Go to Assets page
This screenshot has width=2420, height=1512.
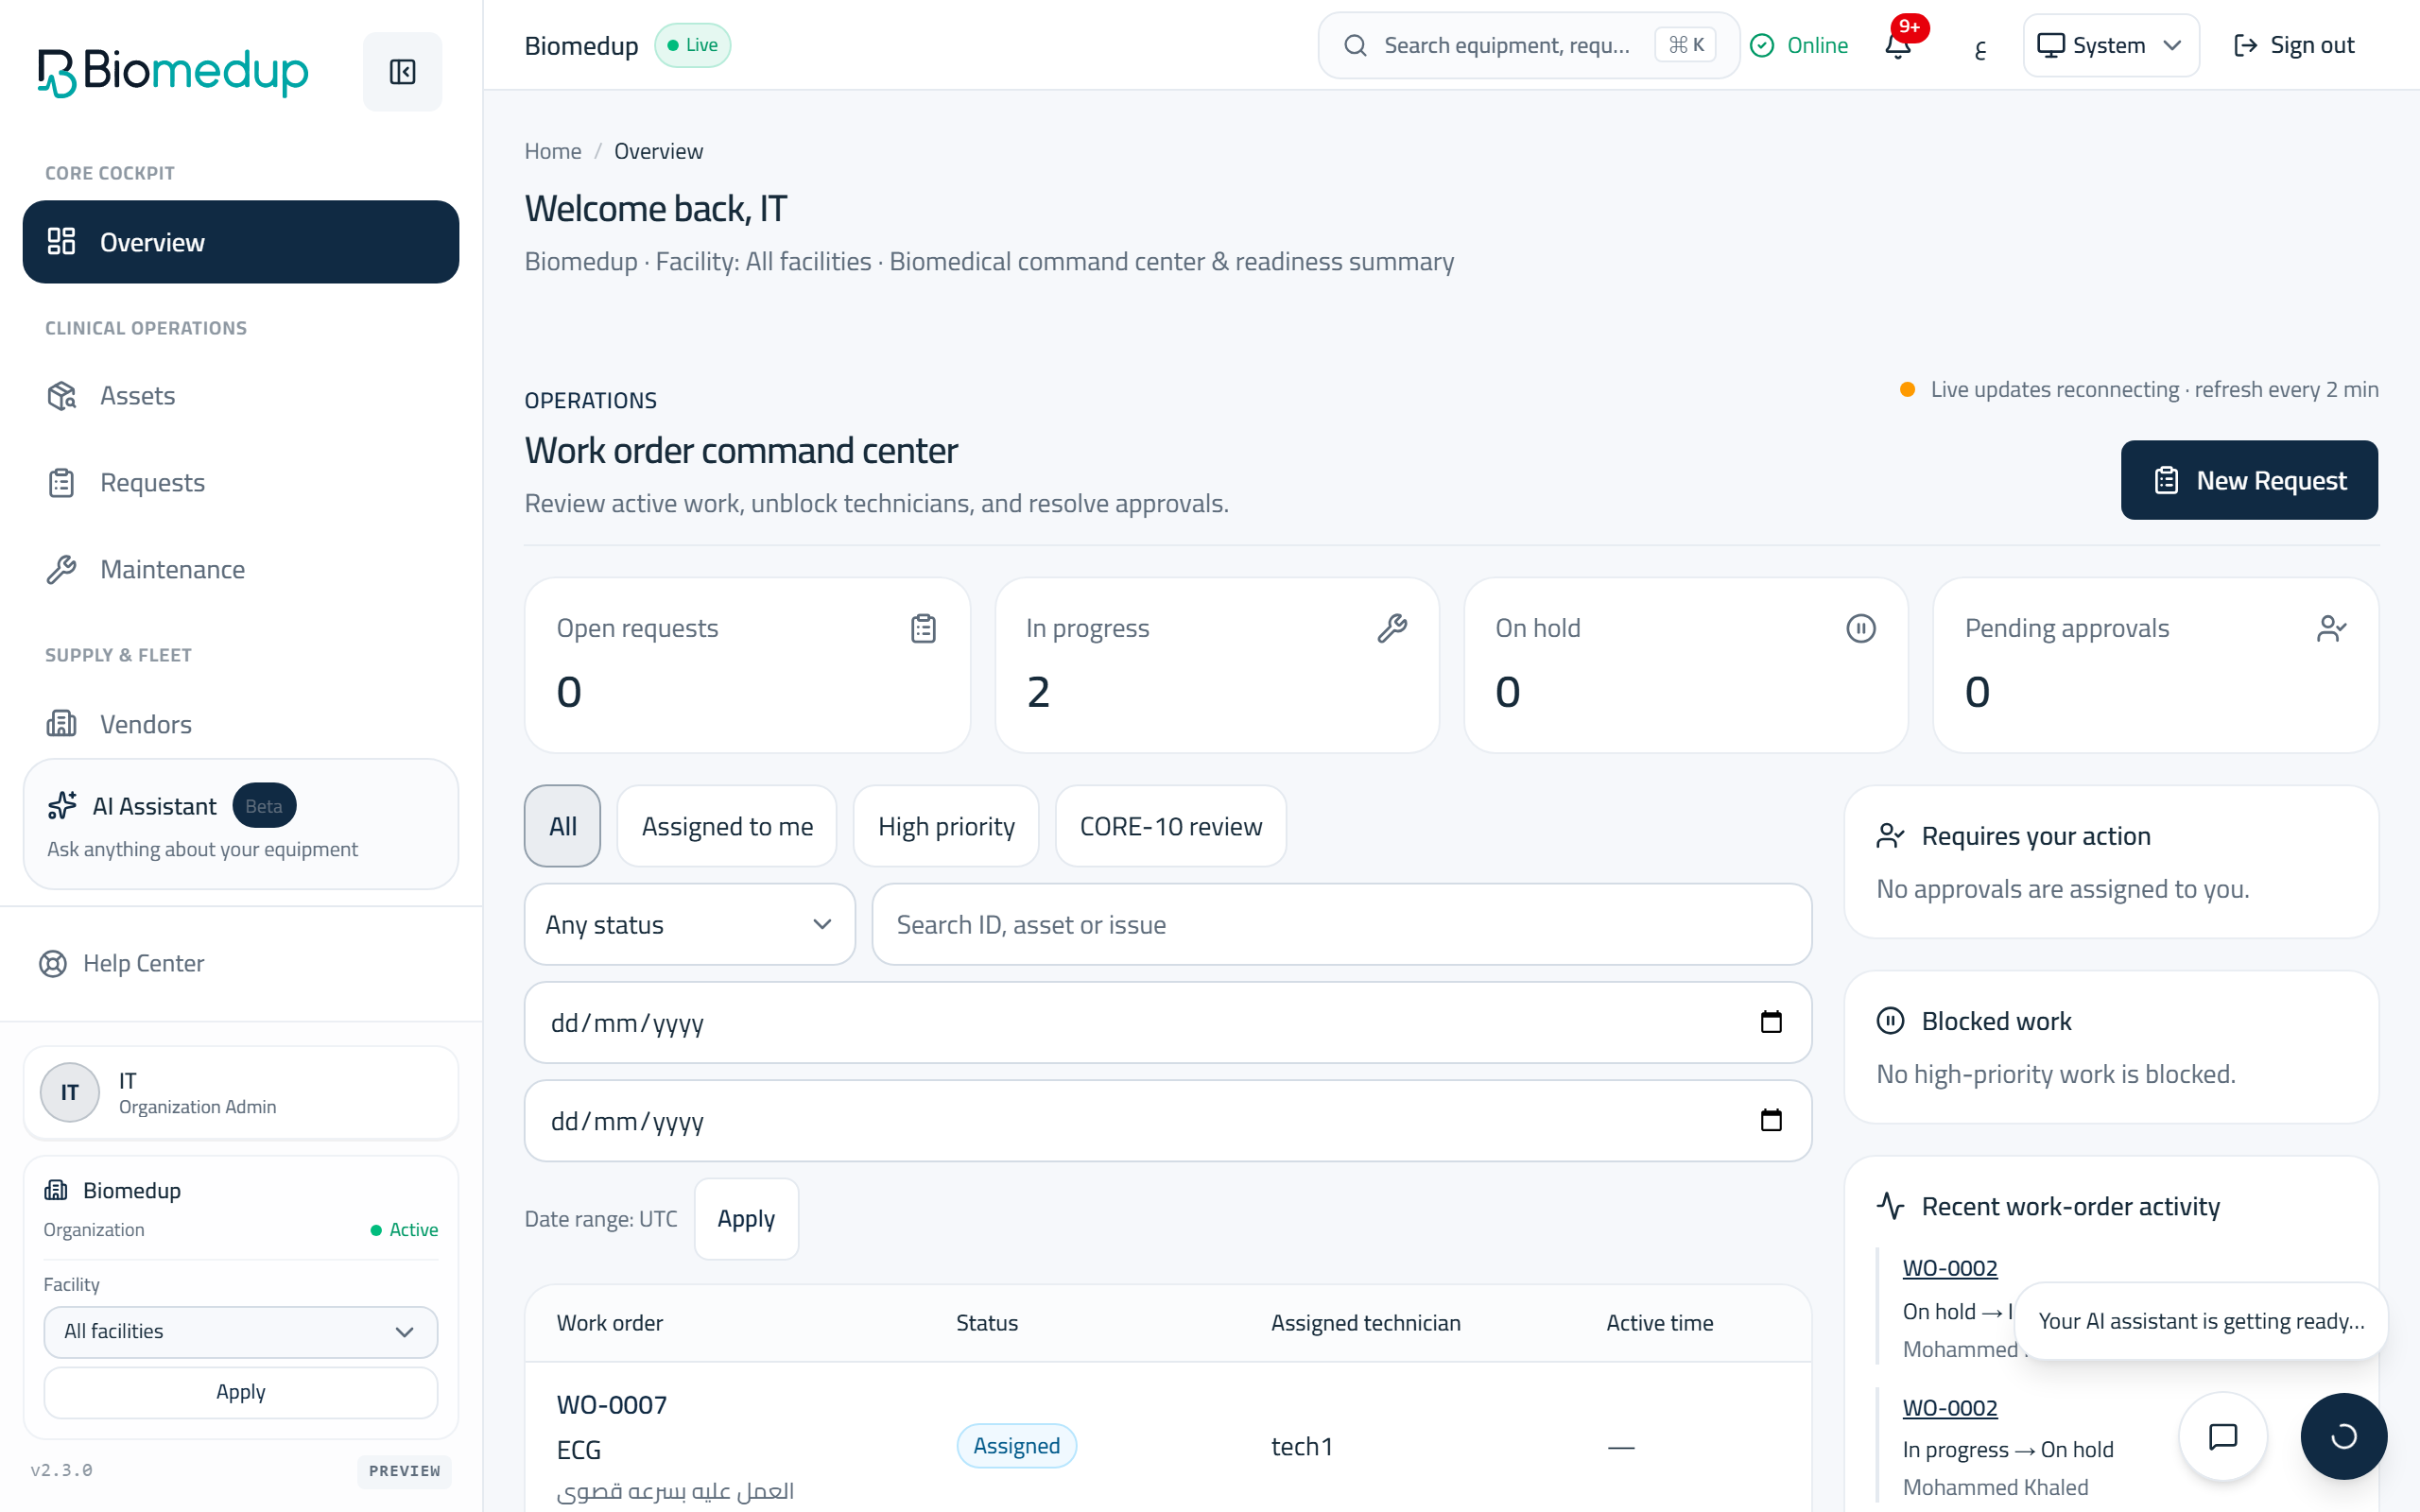[x=241, y=396]
